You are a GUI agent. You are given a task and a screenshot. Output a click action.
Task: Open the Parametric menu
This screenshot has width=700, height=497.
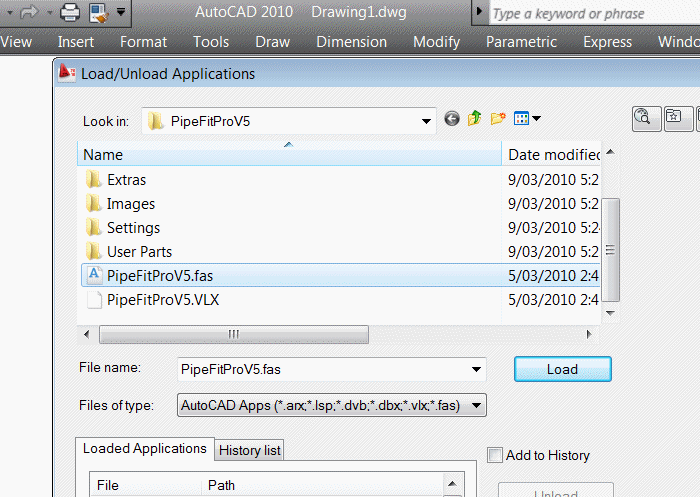click(x=521, y=42)
